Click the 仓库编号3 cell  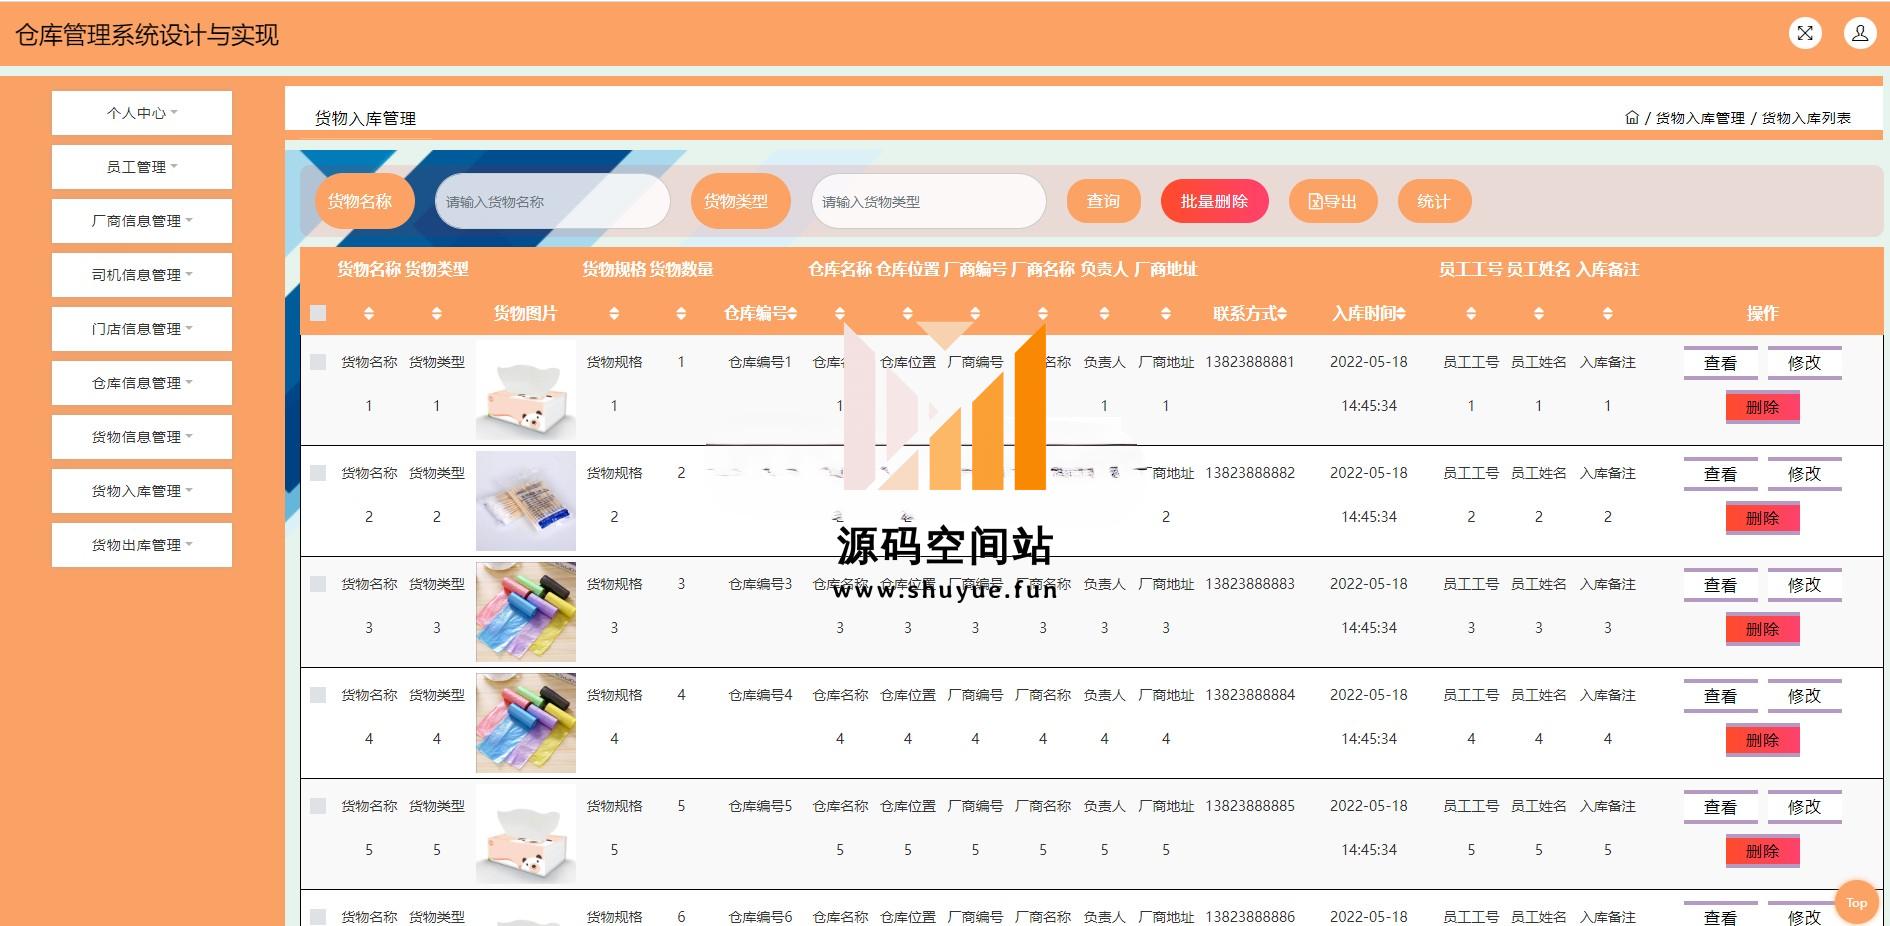pyautogui.click(x=760, y=584)
